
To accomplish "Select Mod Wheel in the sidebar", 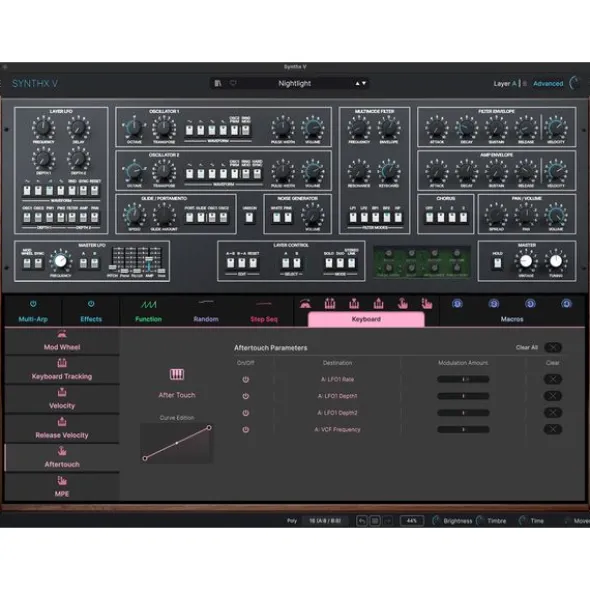I will pyautogui.click(x=62, y=341).
